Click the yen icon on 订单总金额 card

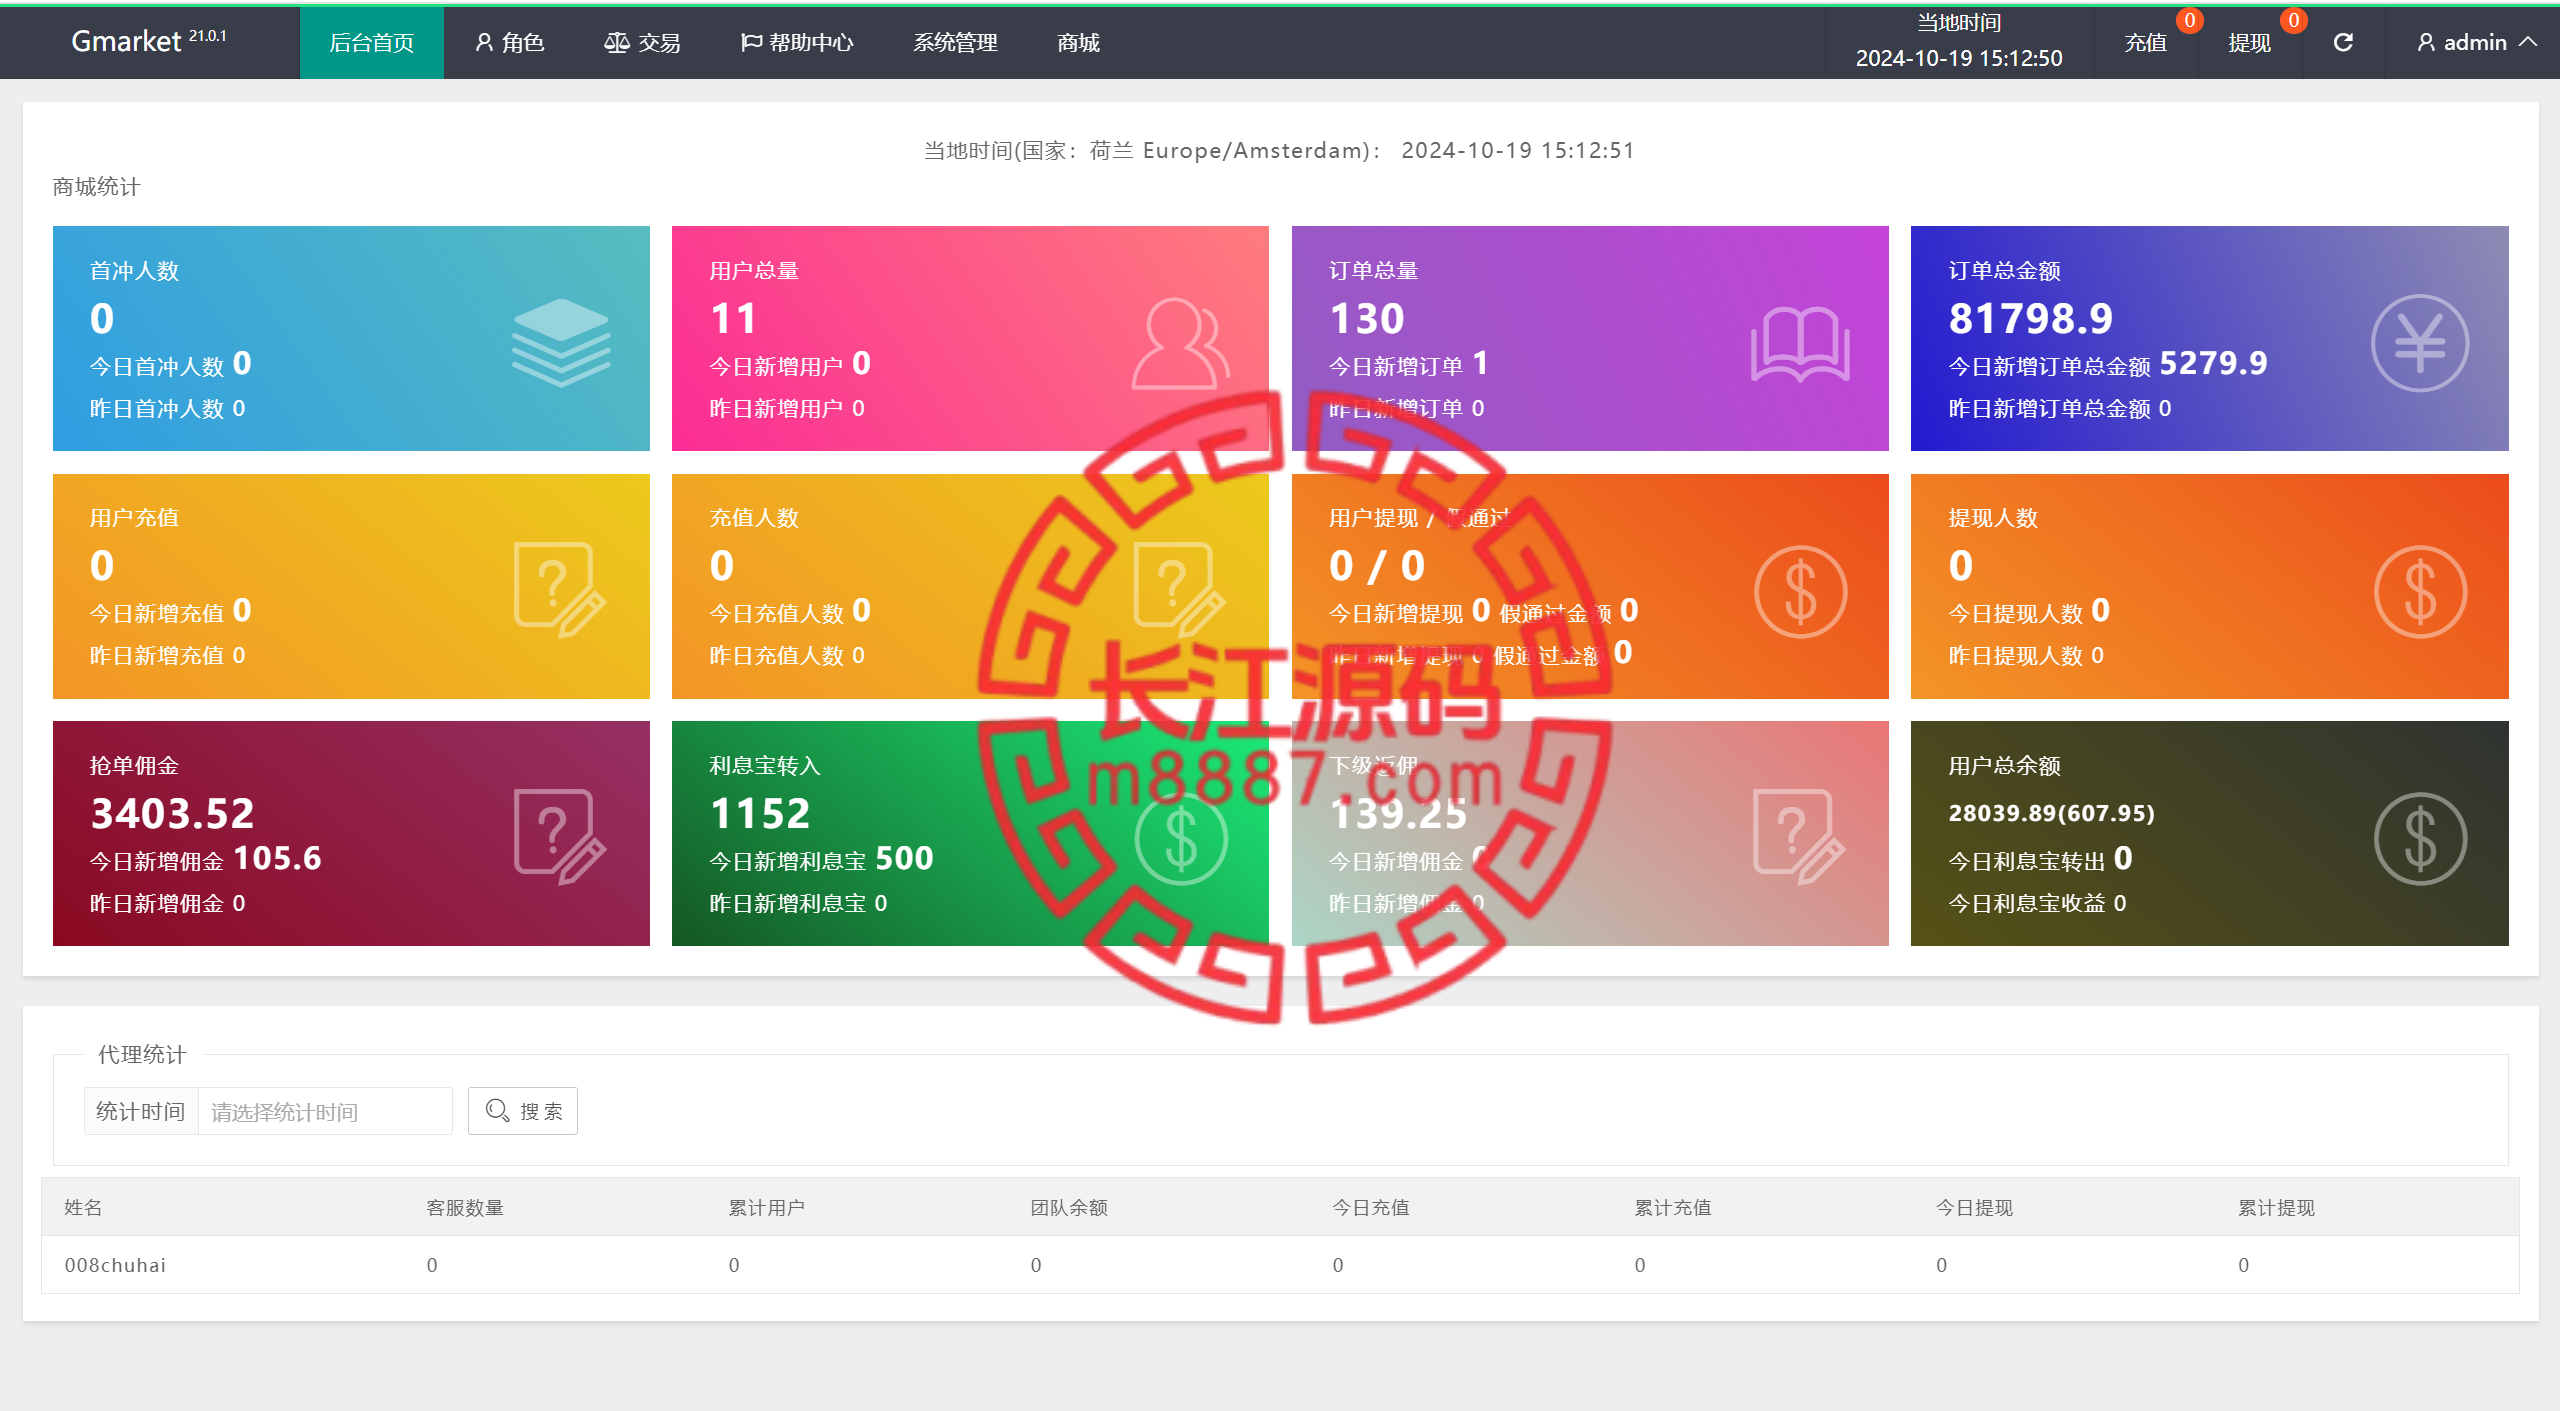coord(2420,342)
